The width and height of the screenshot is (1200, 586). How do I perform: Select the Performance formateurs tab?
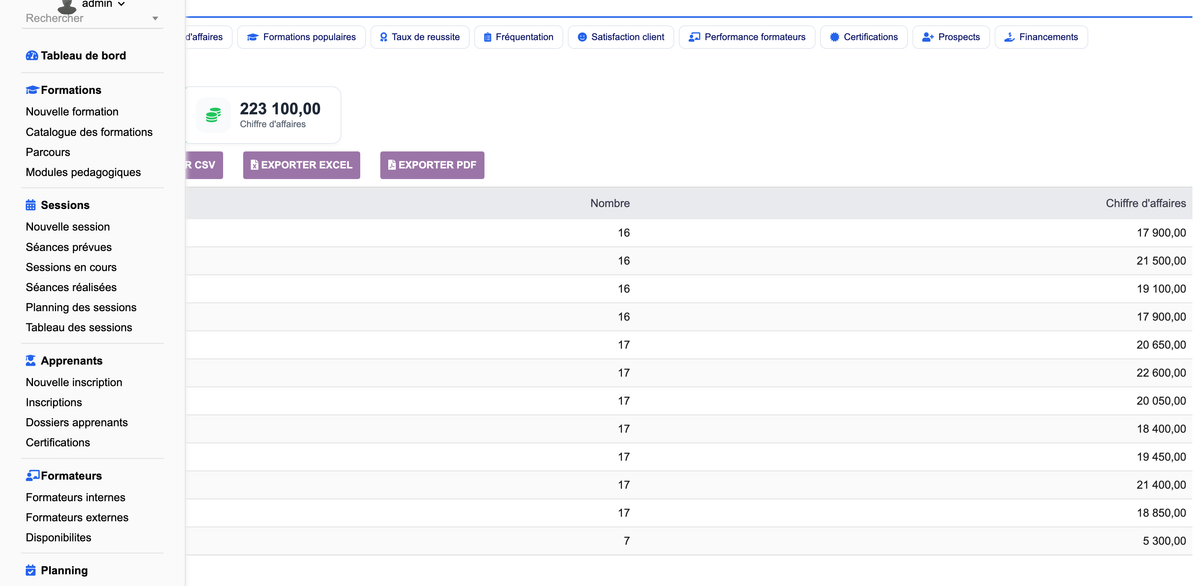pos(747,37)
